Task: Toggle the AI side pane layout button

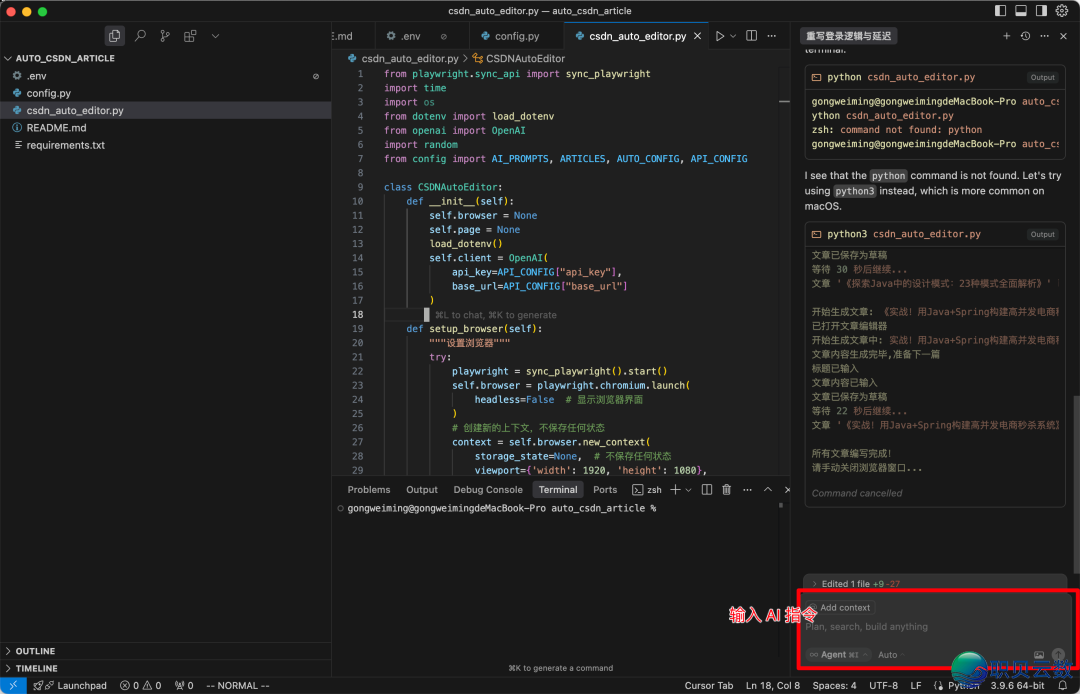Action: pos(1041,11)
